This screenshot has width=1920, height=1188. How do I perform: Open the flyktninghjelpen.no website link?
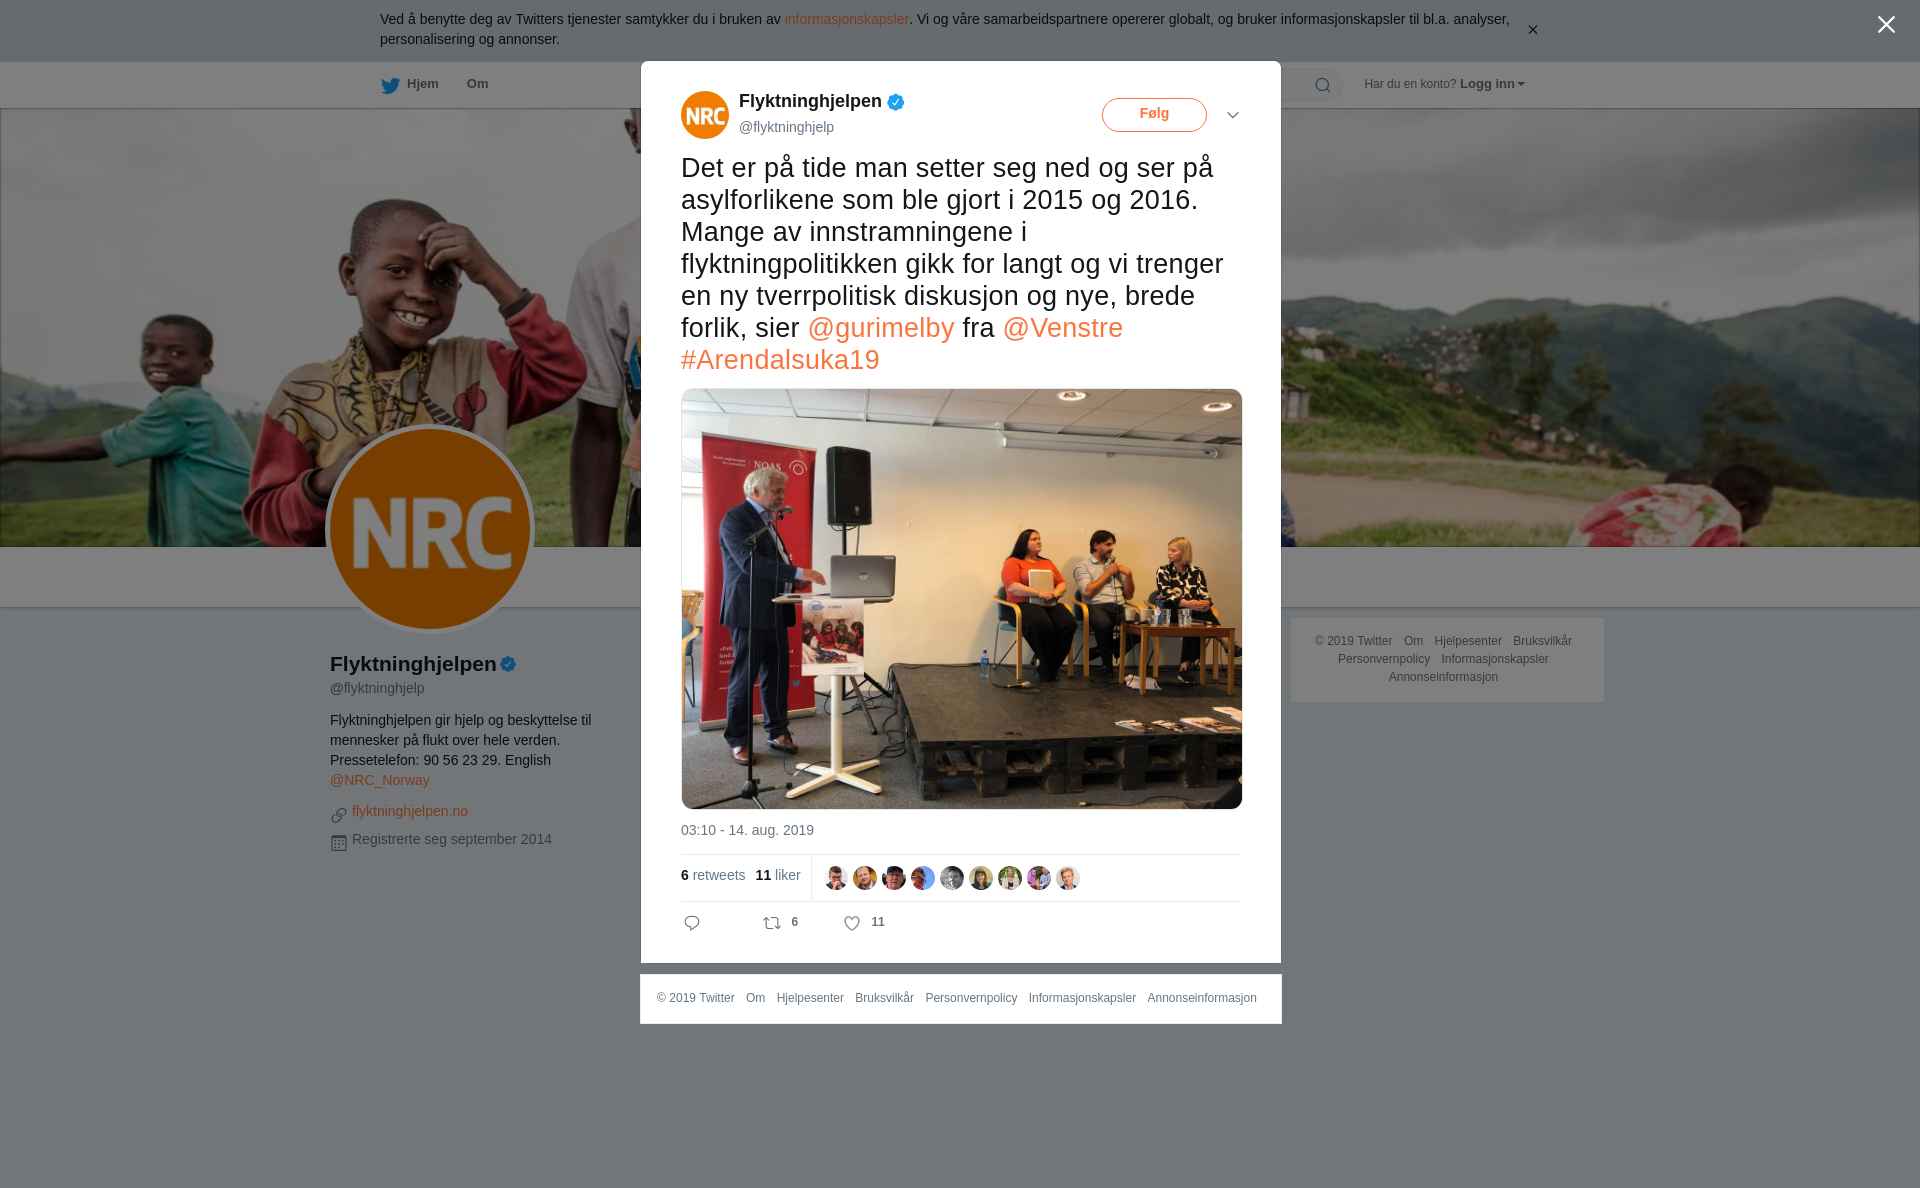pos(410,811)
